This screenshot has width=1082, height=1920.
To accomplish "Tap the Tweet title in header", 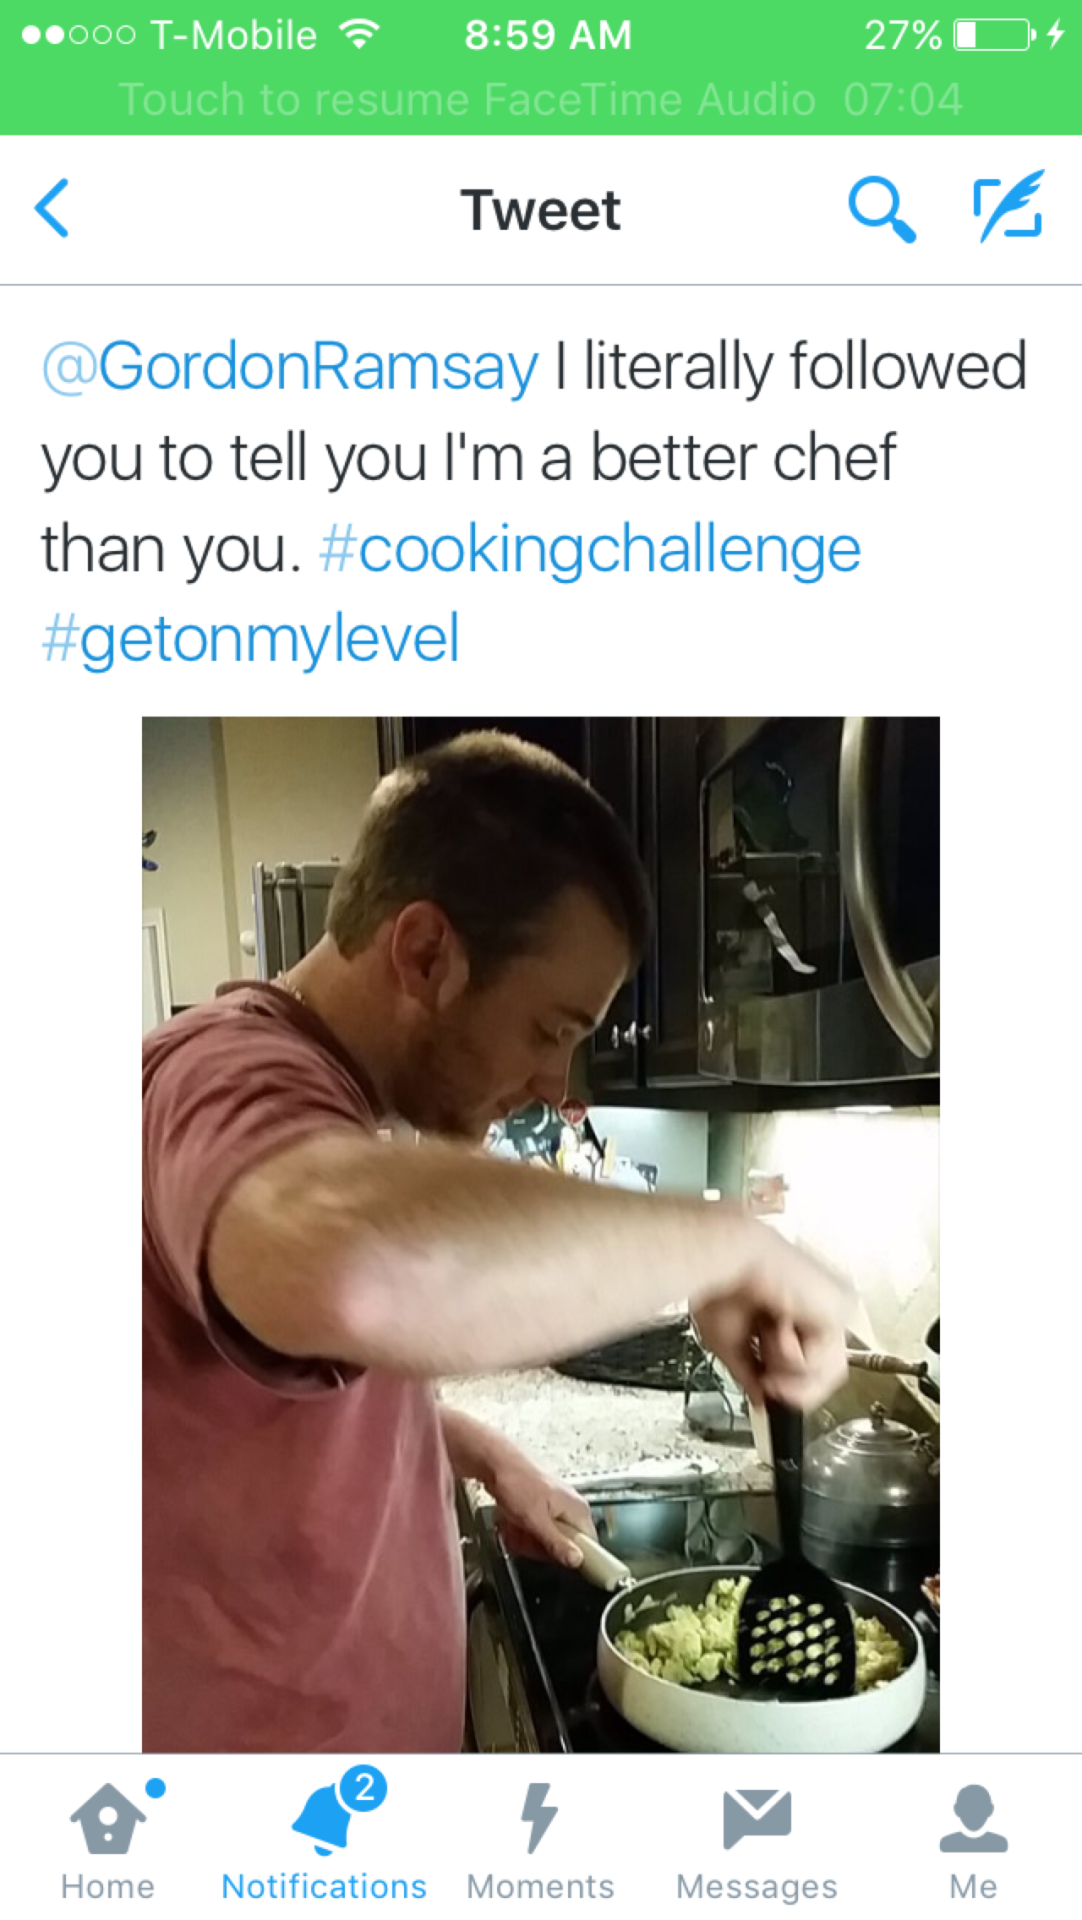I will coord(540,210).
